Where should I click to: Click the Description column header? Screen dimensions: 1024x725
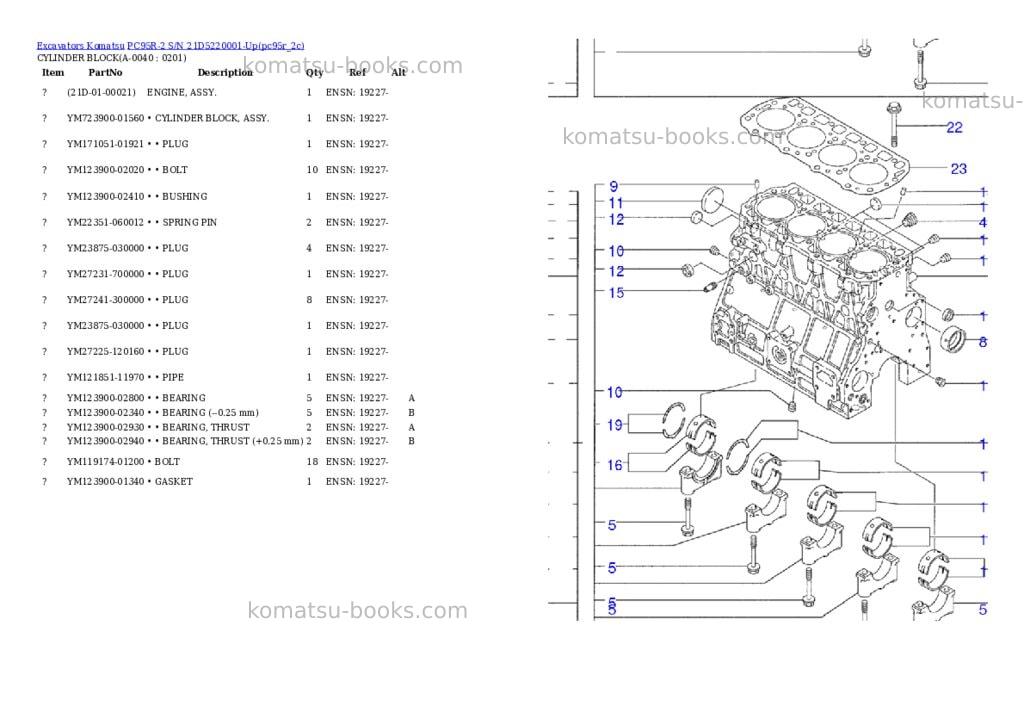[225, 72]
